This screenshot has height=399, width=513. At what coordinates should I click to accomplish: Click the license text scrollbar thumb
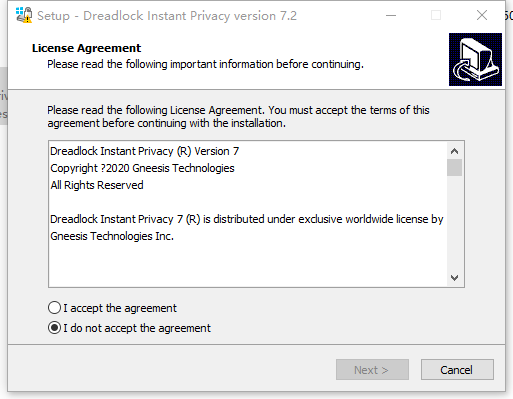(454, 167)
